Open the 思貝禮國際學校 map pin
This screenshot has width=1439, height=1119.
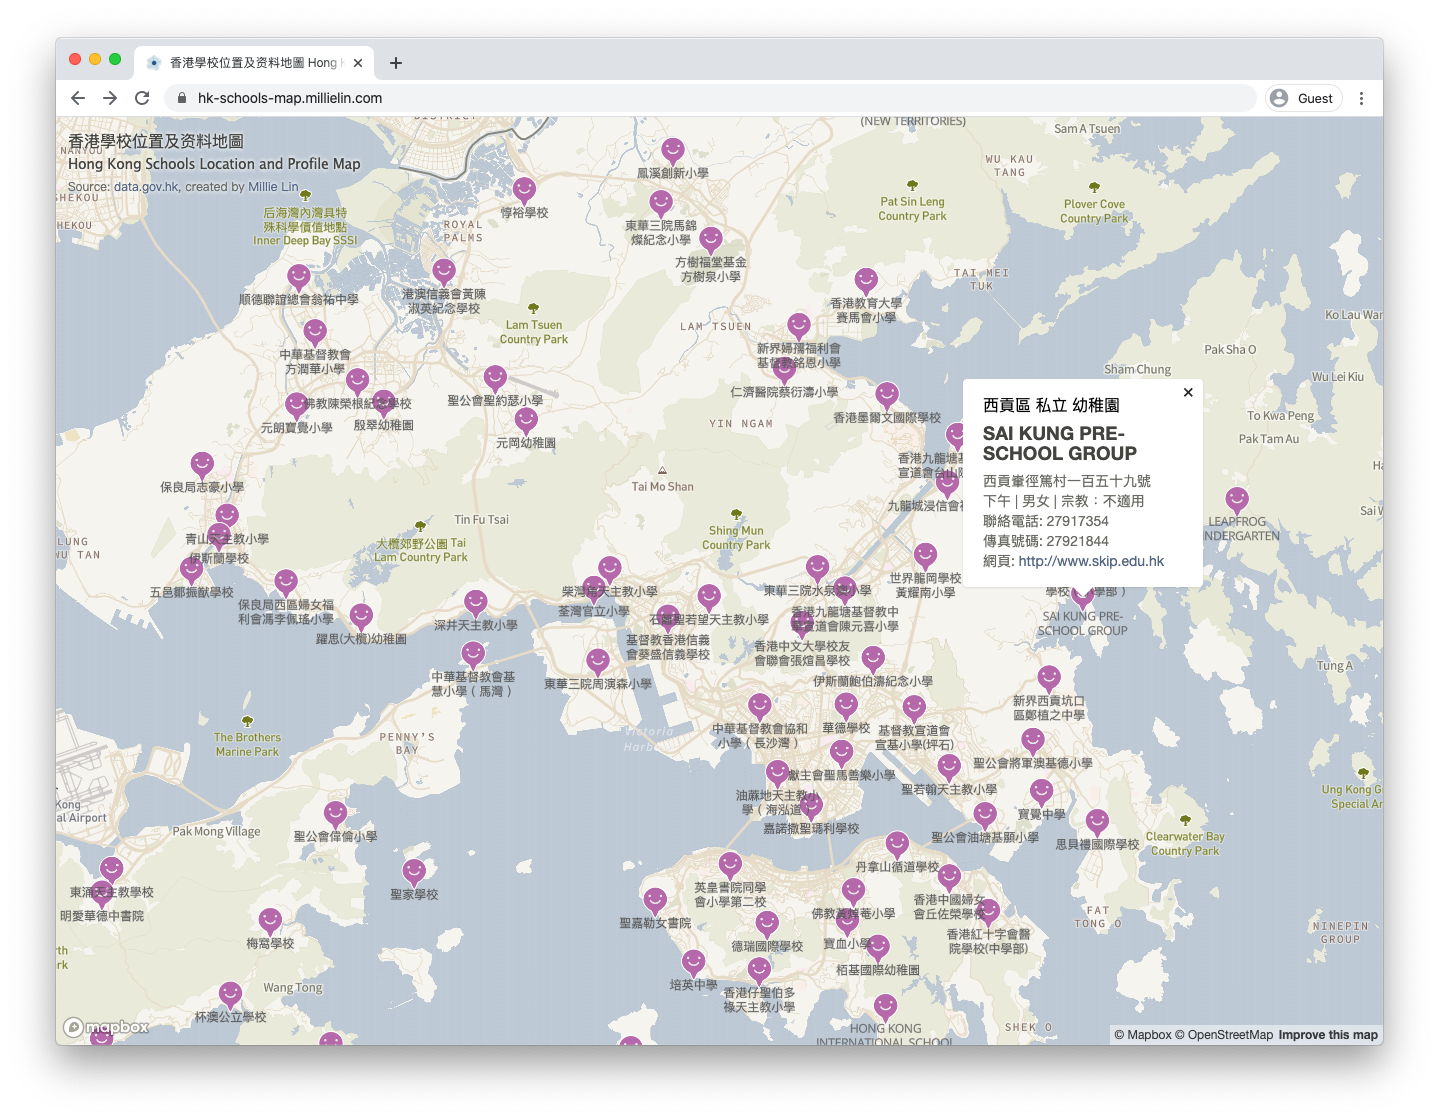(1097, 822)
